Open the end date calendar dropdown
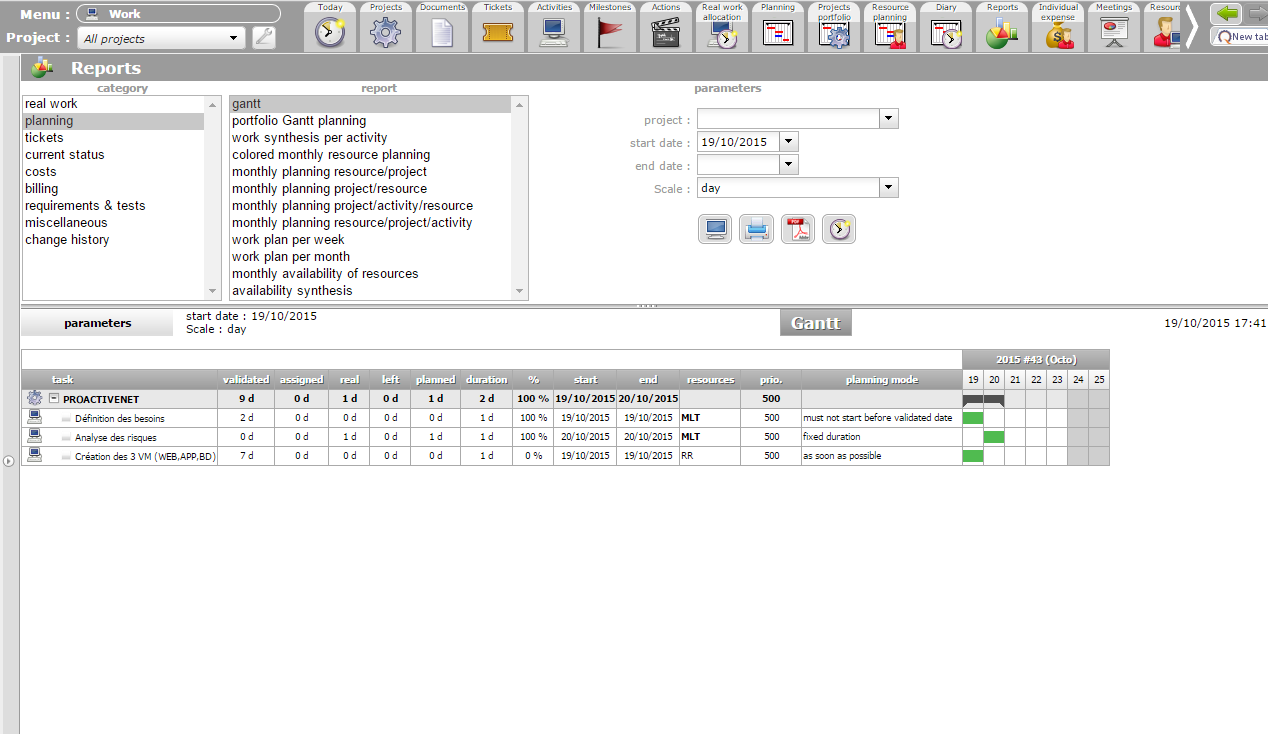Screen dimensions: 1268x734 (x=788, y=165)
